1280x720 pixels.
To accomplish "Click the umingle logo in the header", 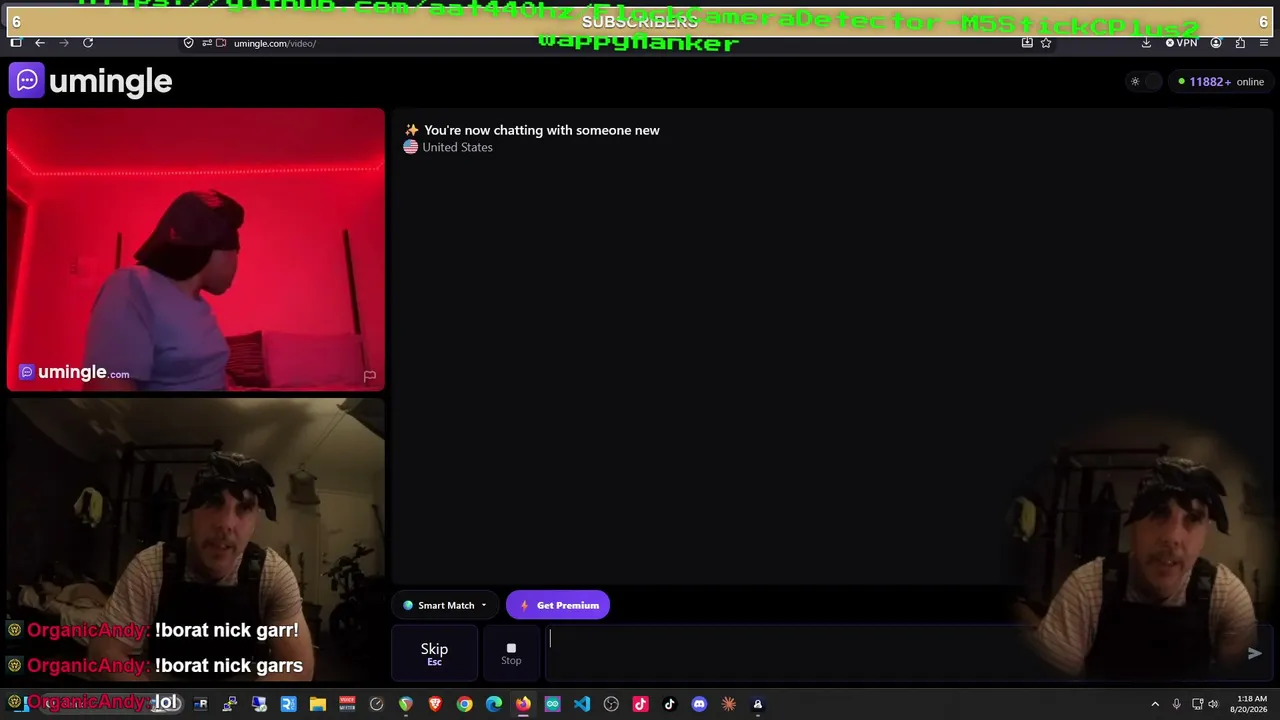I will [90, 81].
